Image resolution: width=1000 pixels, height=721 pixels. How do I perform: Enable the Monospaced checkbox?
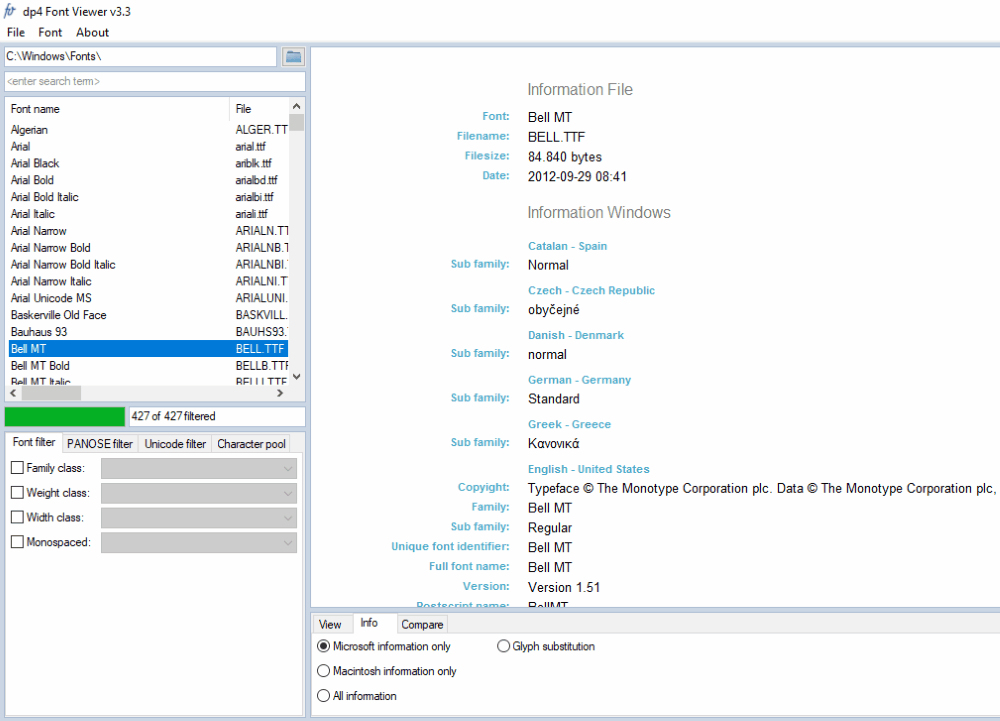click(x=17, y=542)
